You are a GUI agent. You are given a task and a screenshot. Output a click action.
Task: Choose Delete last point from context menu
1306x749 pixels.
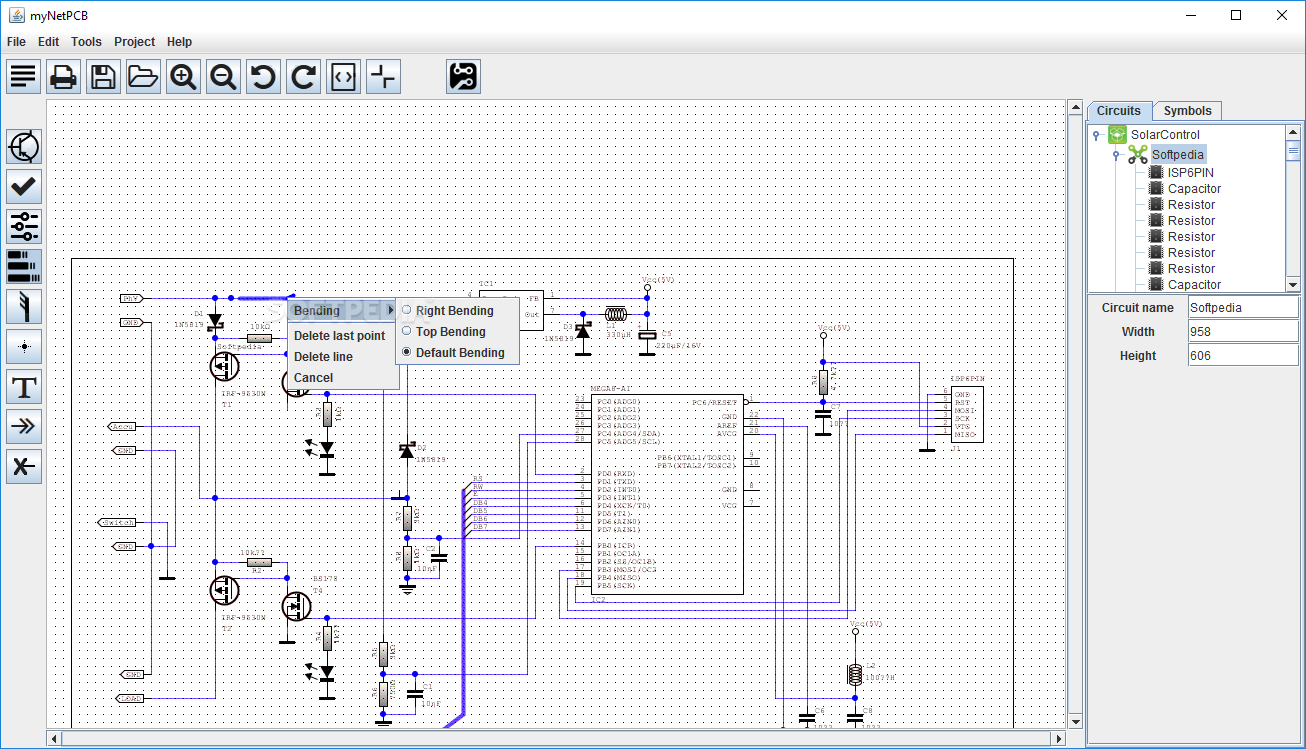tap(343, 336)
